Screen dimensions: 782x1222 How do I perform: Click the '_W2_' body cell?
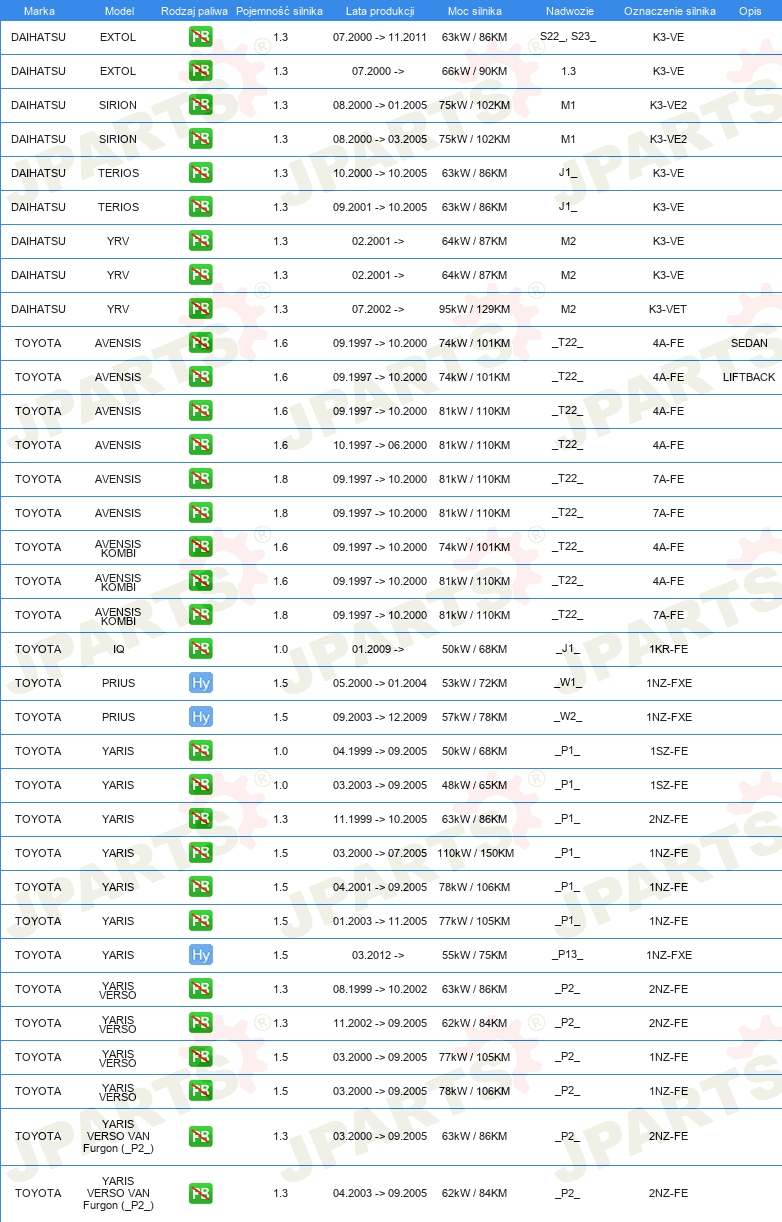[567, 717]
